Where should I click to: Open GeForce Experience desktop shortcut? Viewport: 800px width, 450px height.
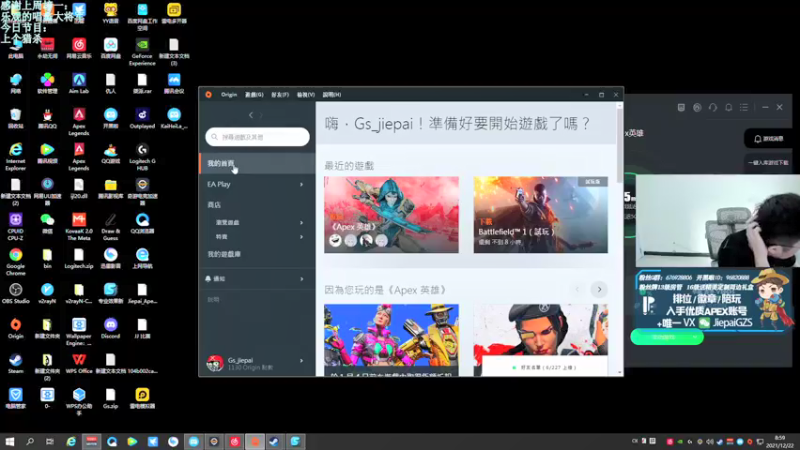pyautogui.click(x=142, y=52)
